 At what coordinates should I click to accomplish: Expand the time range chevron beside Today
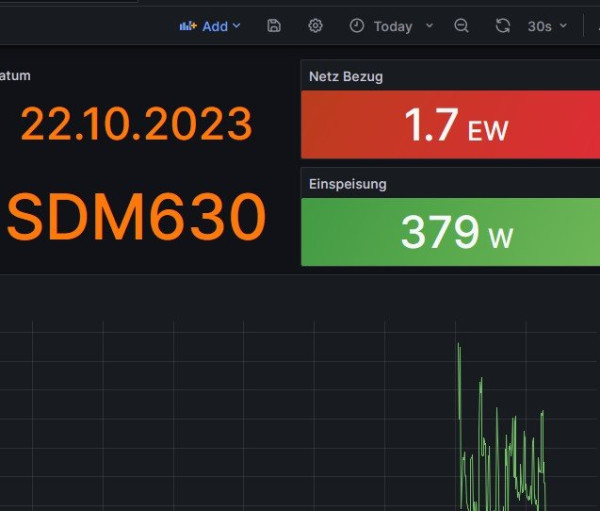[429, 26]
